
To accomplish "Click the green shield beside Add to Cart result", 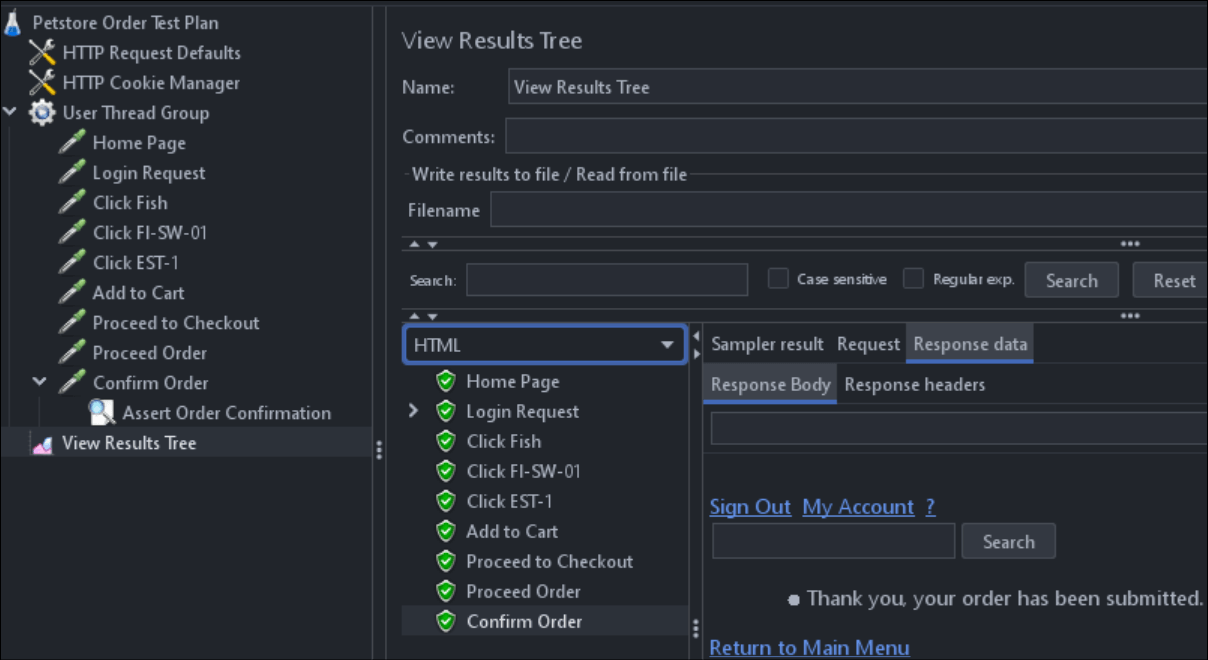I will (445, 531).
